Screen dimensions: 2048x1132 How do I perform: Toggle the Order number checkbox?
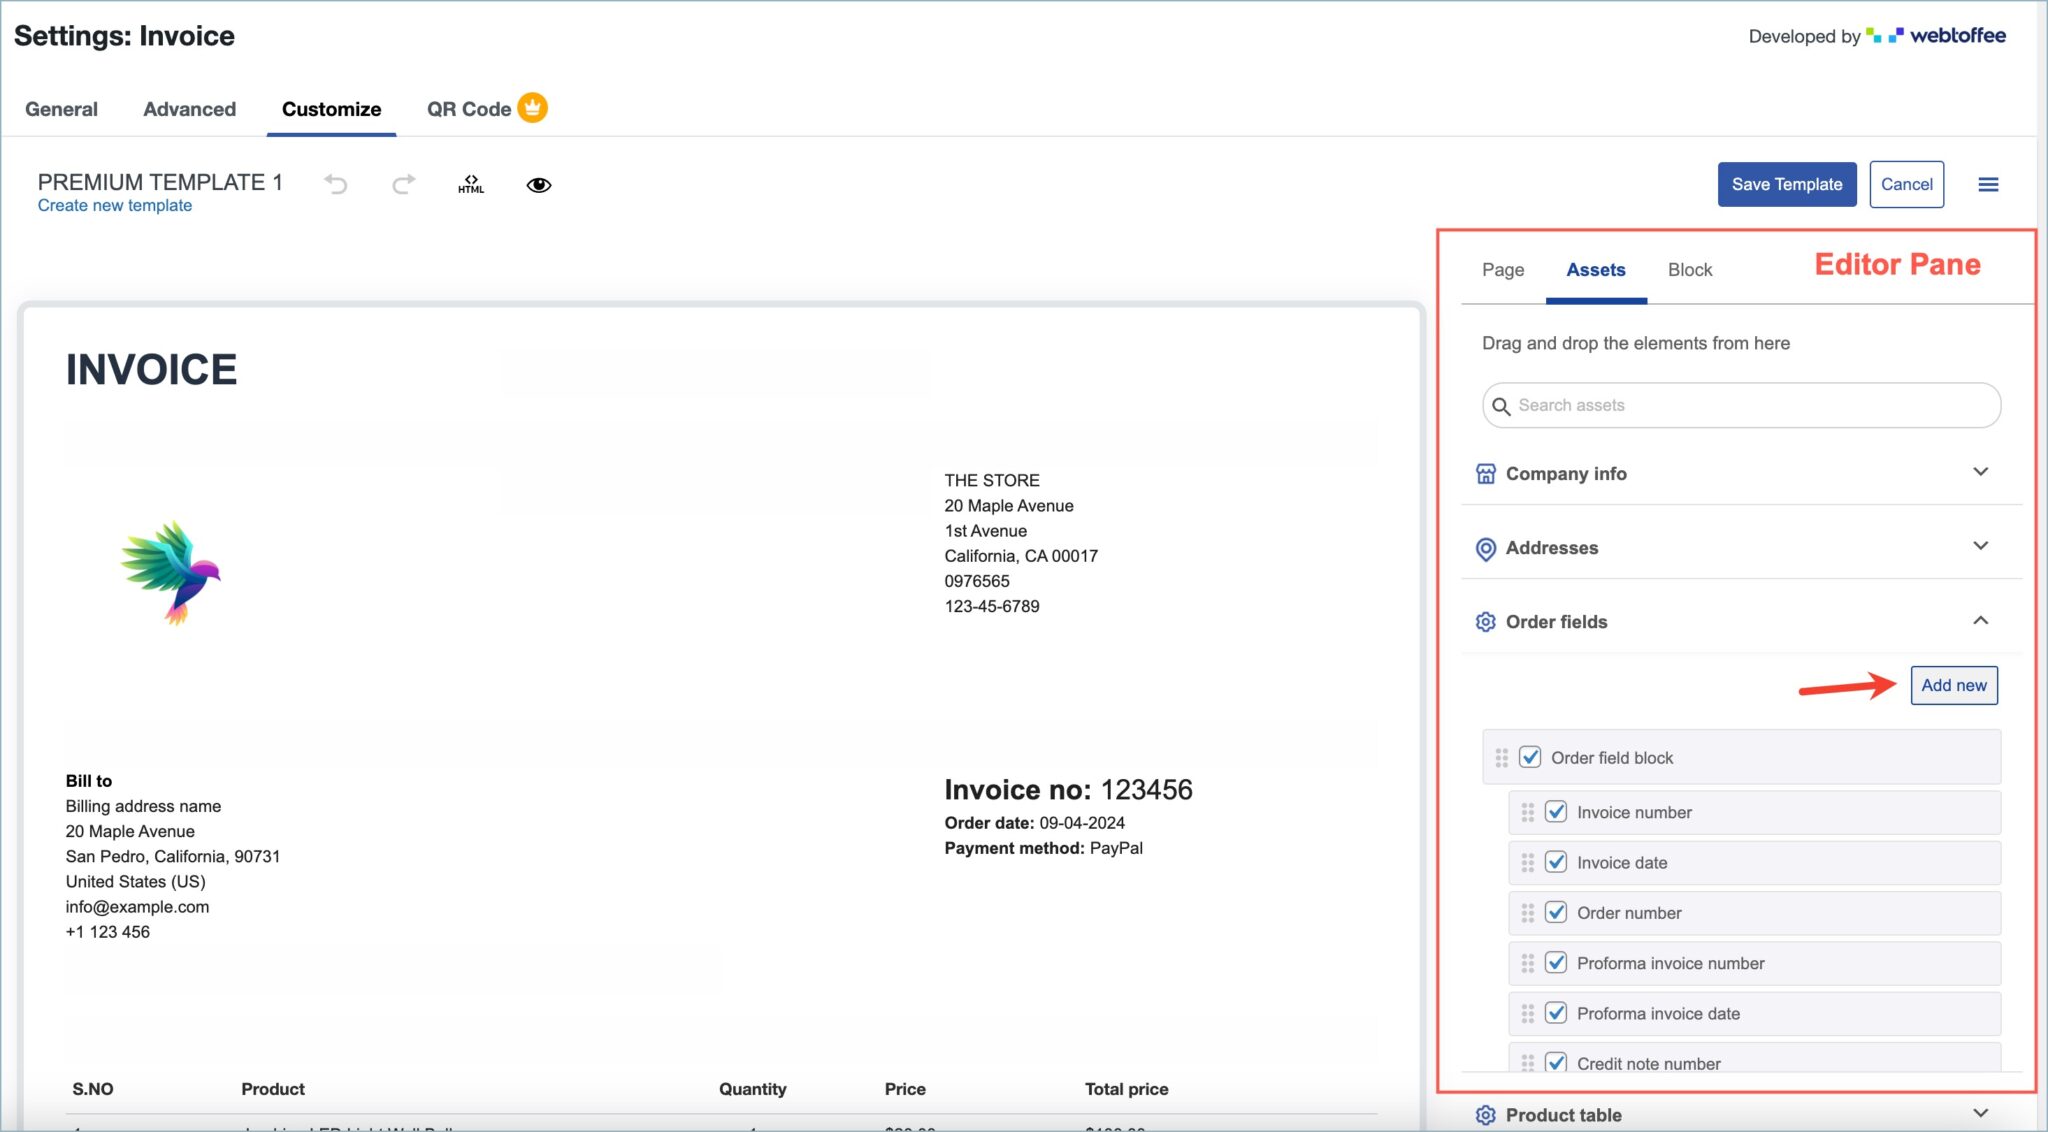[1556, 912]
